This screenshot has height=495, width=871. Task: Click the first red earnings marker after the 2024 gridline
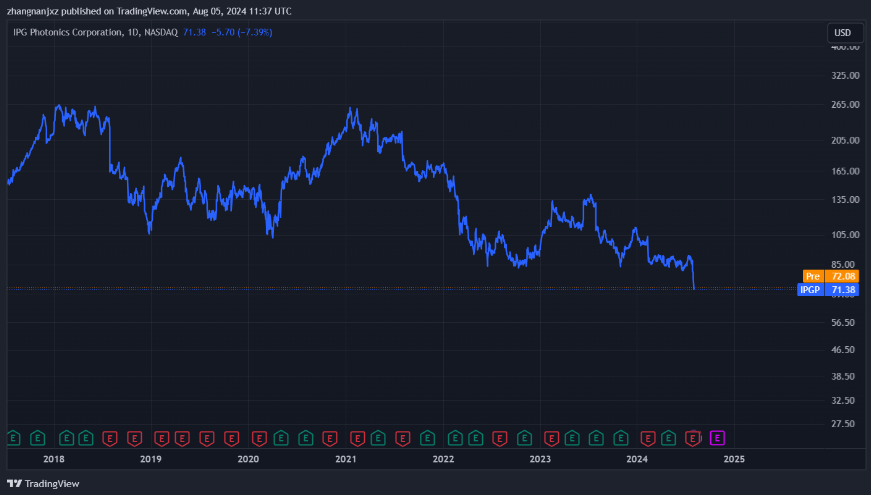tap(648, 438)
